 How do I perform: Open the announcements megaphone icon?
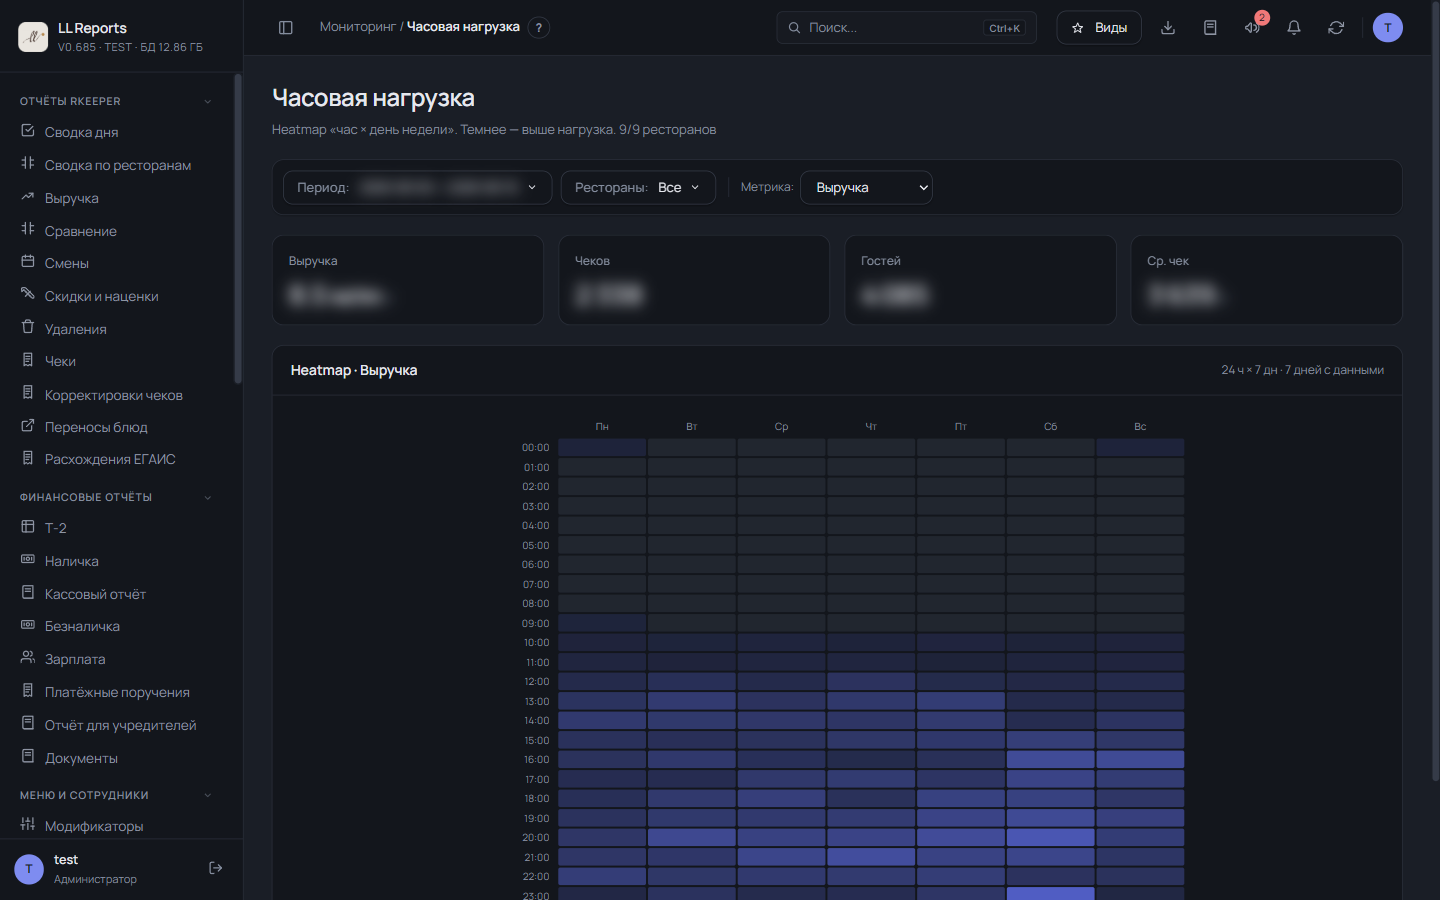(x=1252, y=28)
